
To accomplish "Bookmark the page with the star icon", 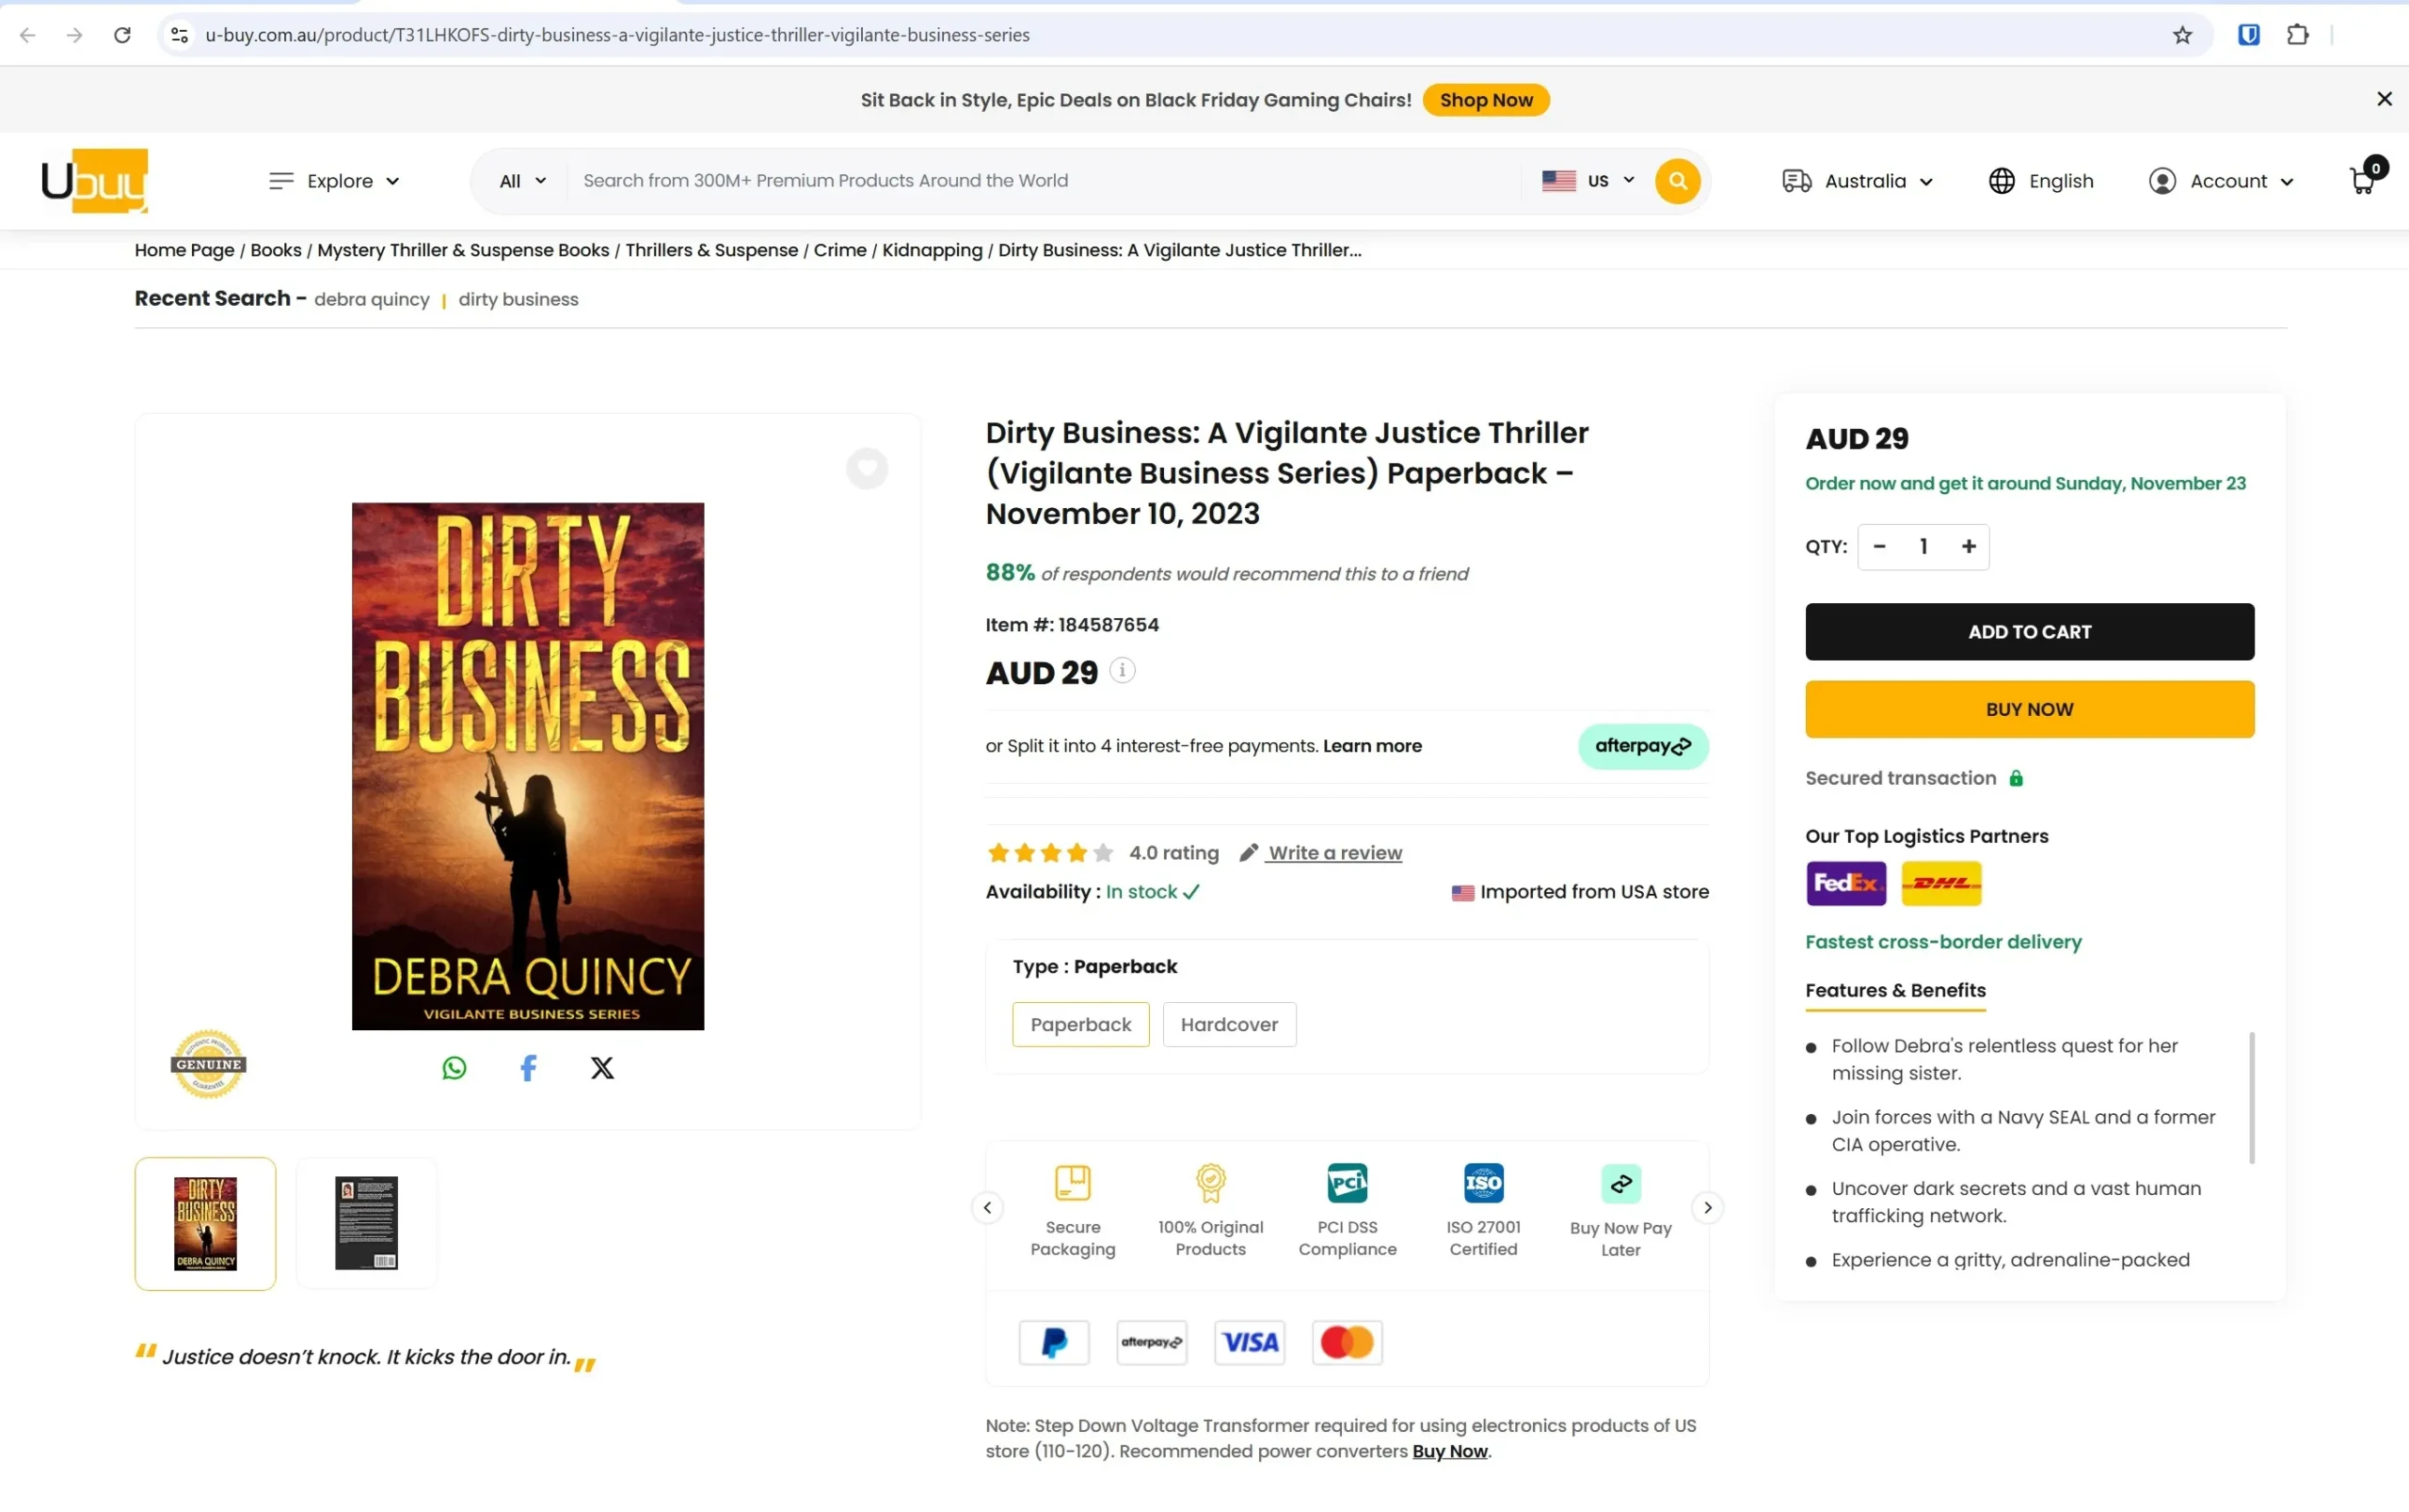I will tap(2181, 34).
